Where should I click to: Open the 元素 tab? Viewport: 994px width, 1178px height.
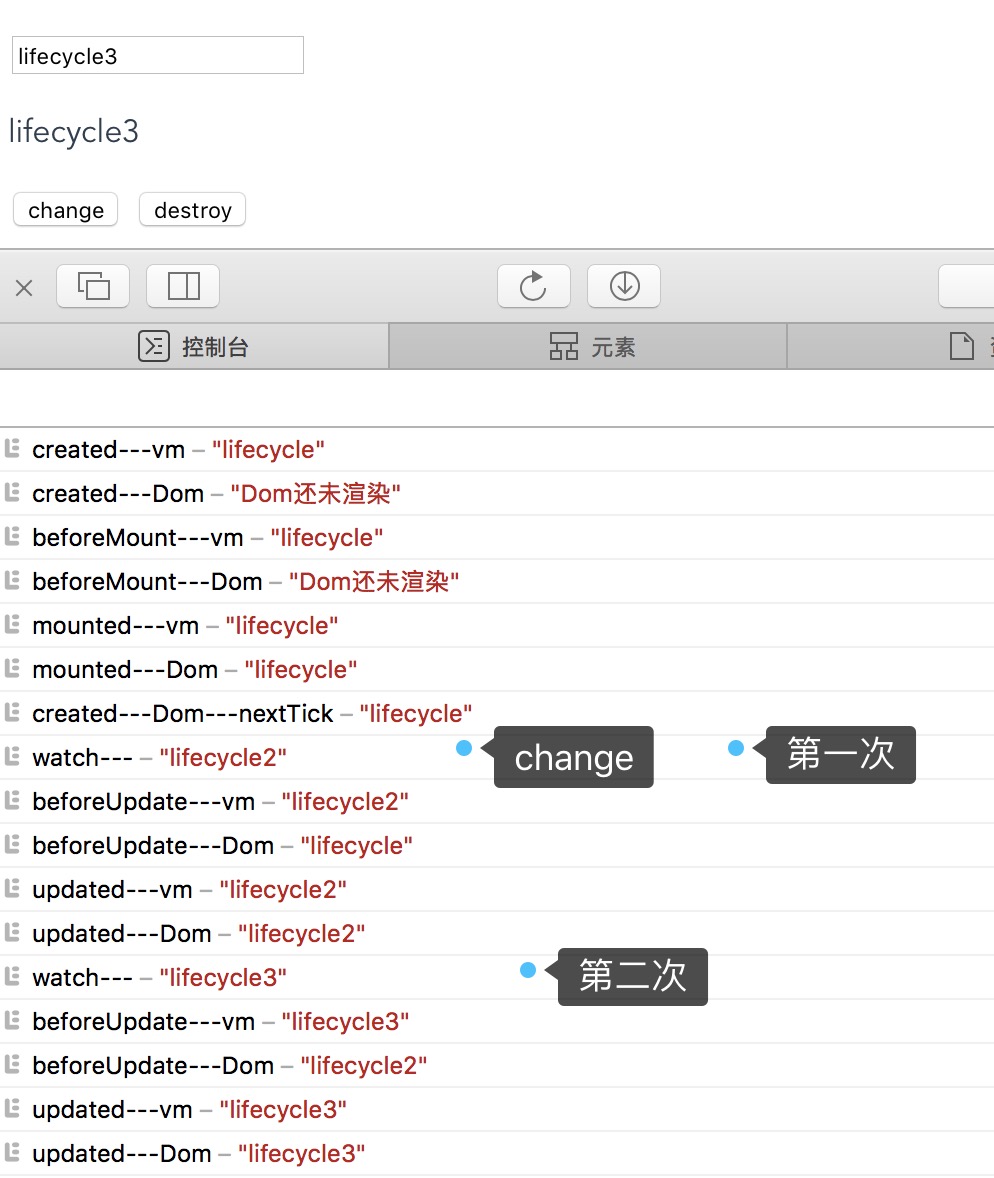[x=592, y=347]
